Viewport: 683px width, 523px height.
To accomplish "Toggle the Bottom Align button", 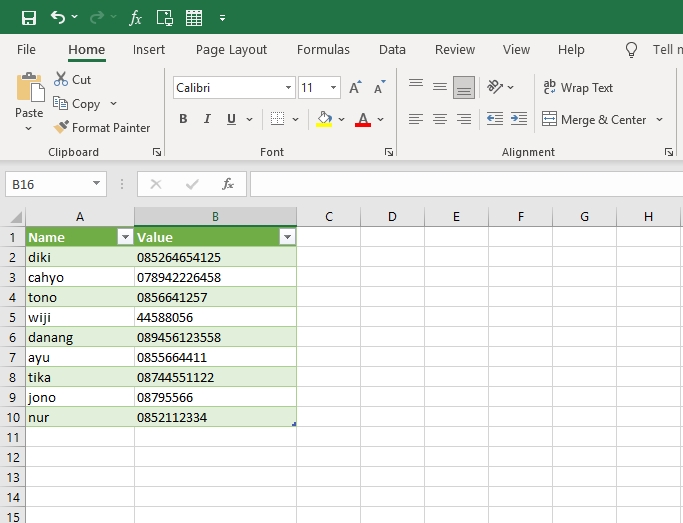I will point(464,87).
